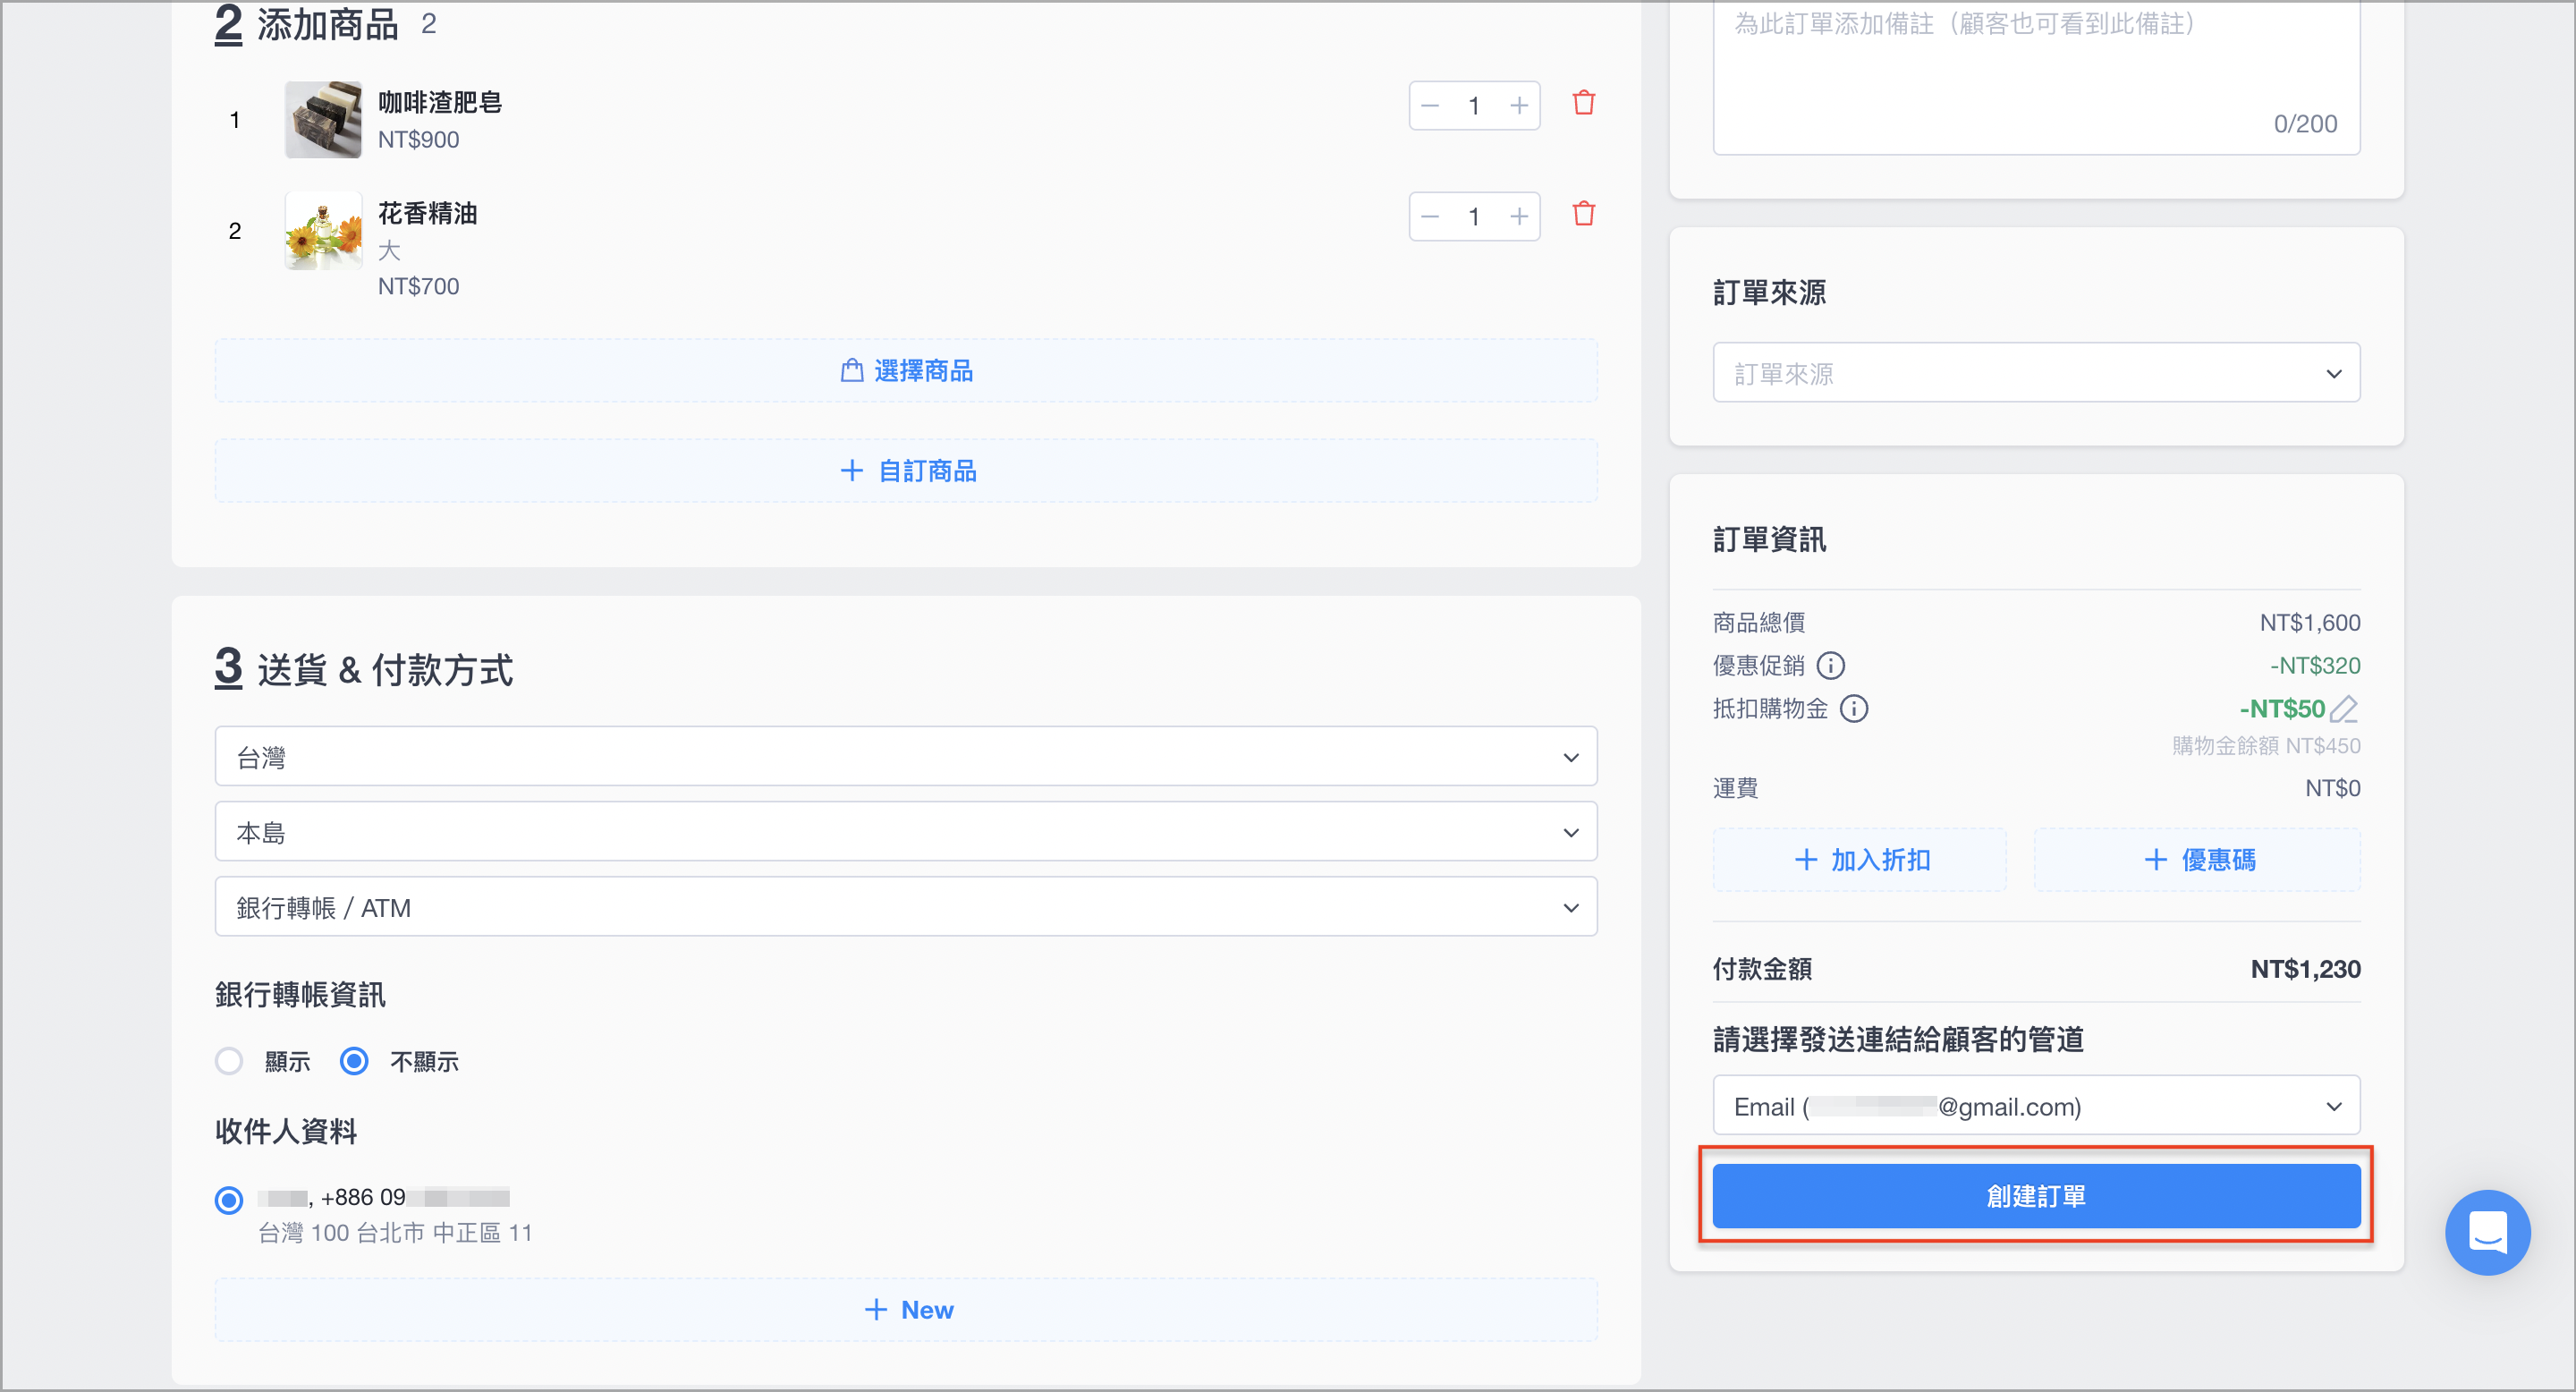Add a custom product with 自訂商品

click(906, 471)
